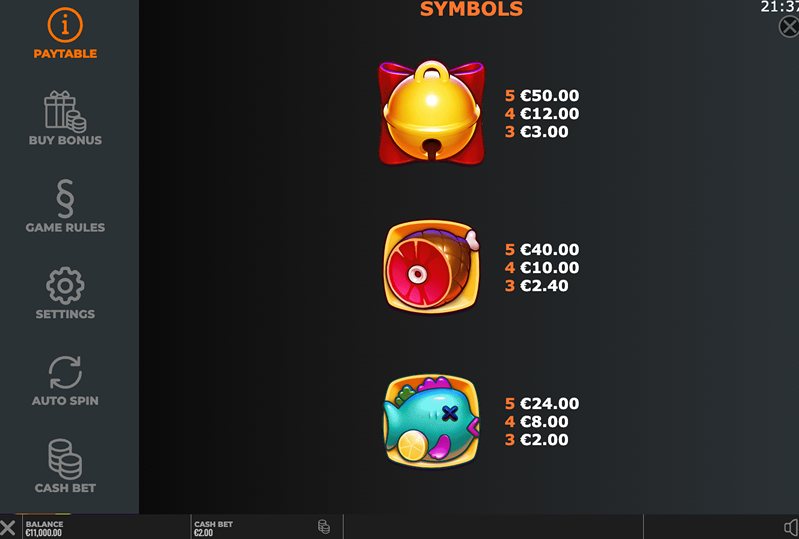Open the Buy Bonus gift icon

(65, 112)
